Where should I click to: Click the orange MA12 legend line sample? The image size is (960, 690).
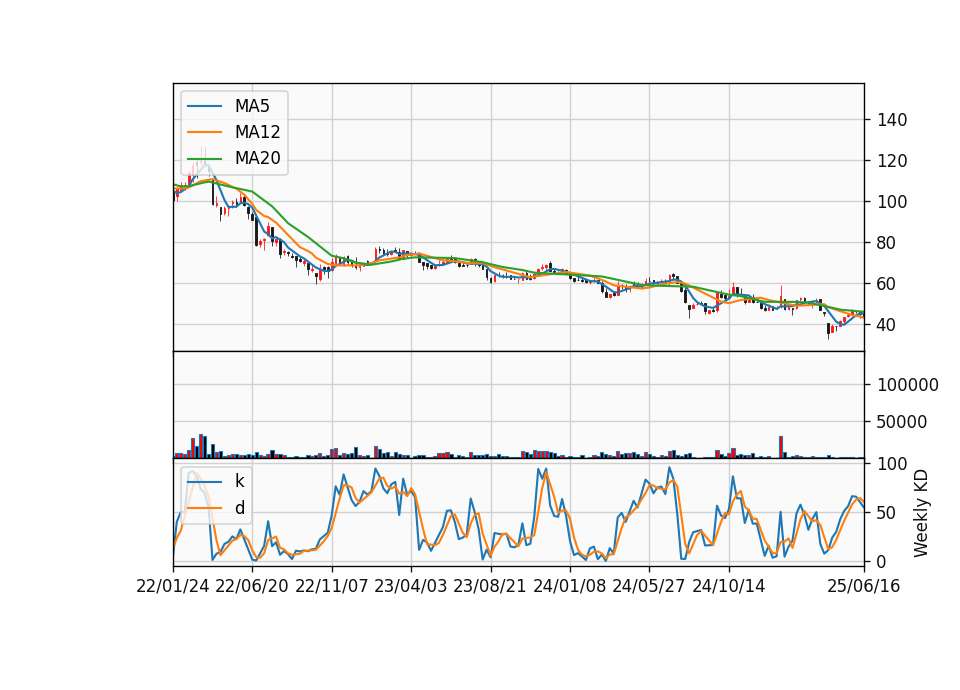[204, 132]
